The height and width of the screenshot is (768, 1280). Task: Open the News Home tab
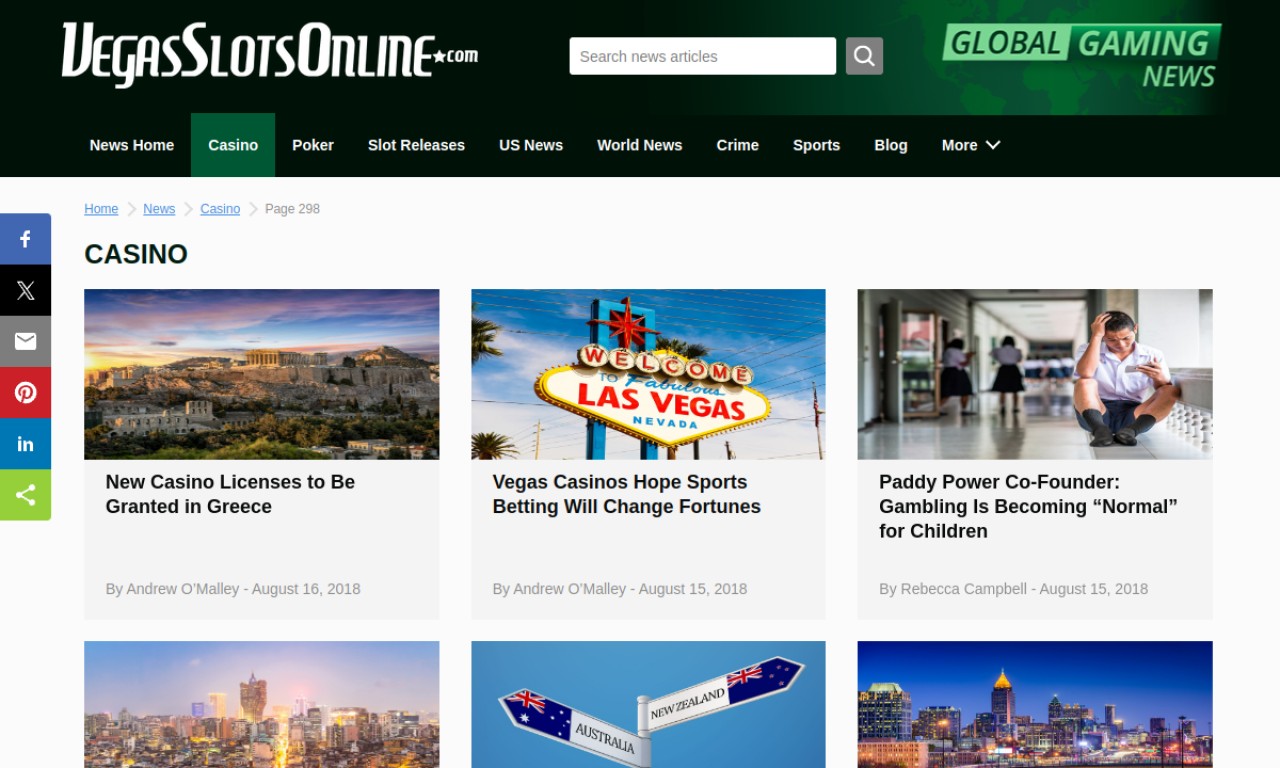click(x=132, y=145)
